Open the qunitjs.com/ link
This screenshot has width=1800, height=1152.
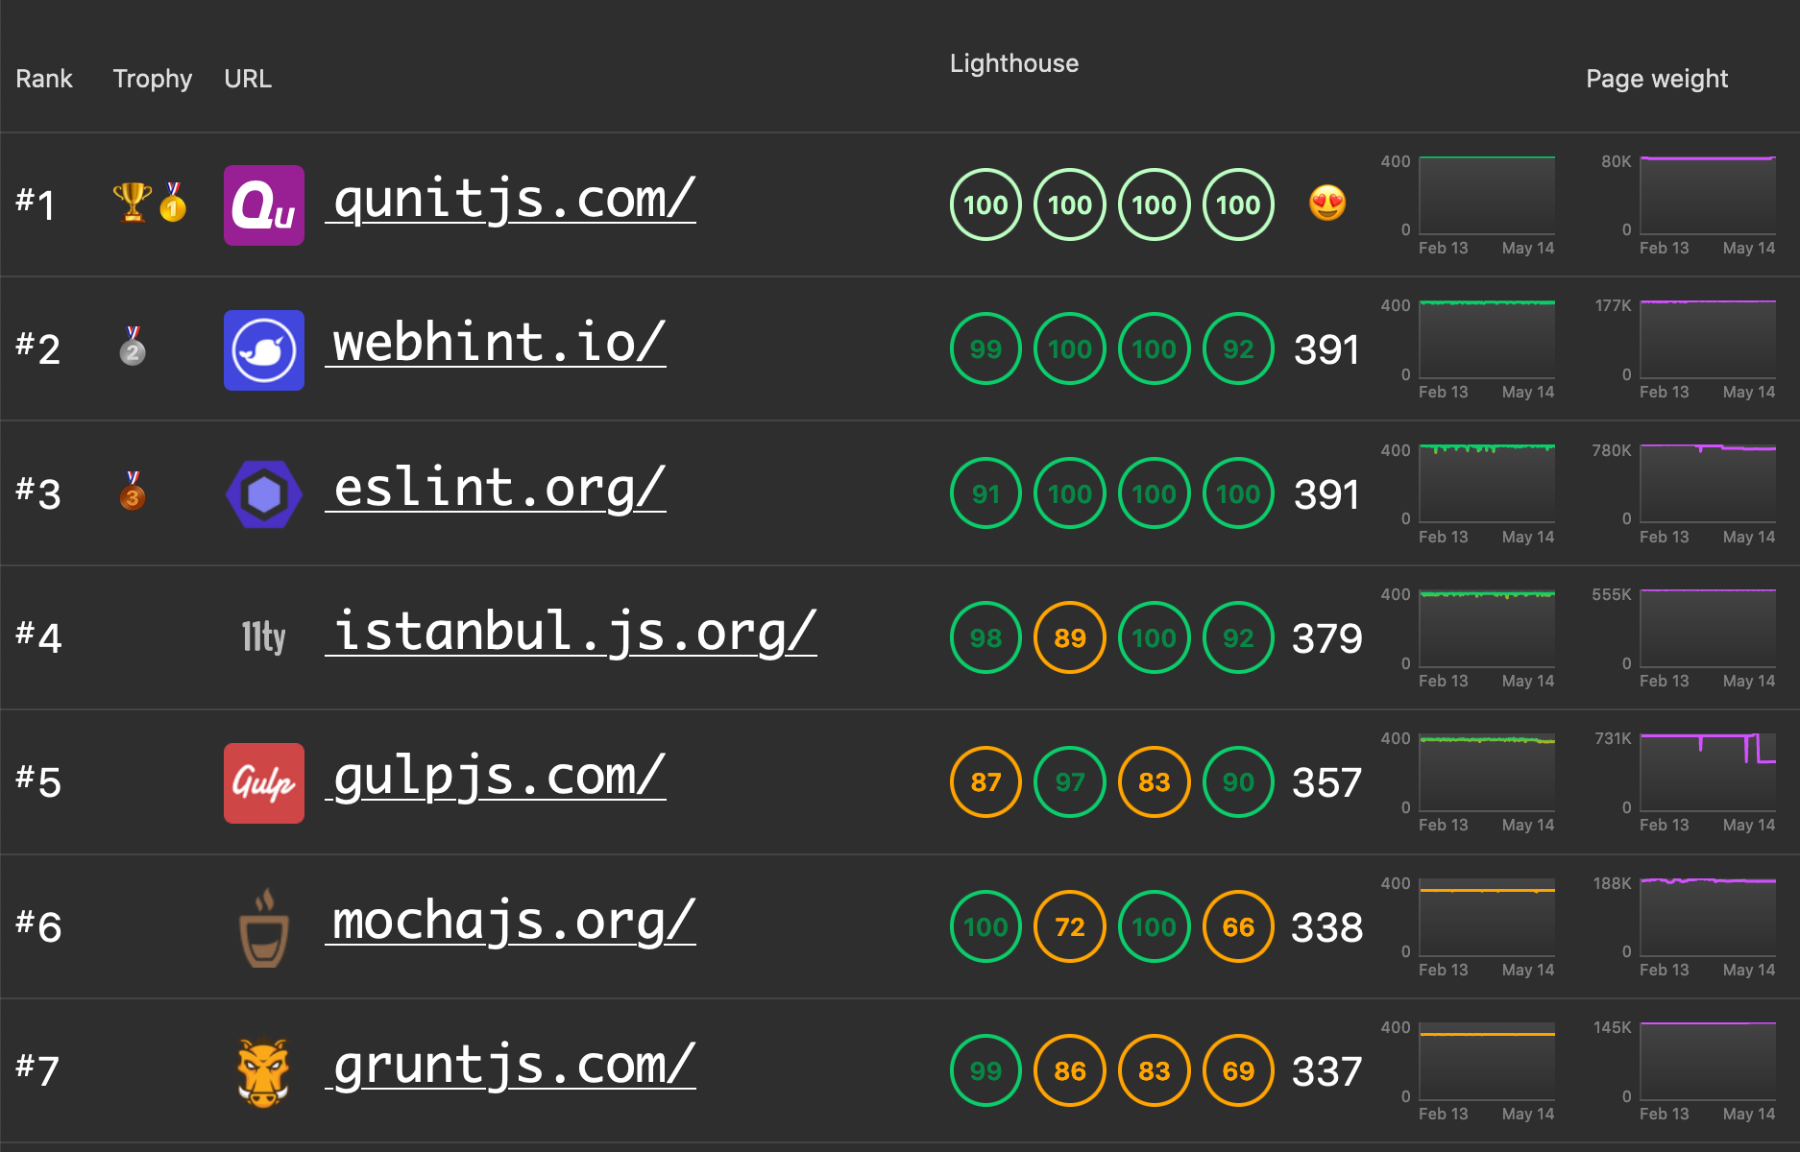coord(513,200)
